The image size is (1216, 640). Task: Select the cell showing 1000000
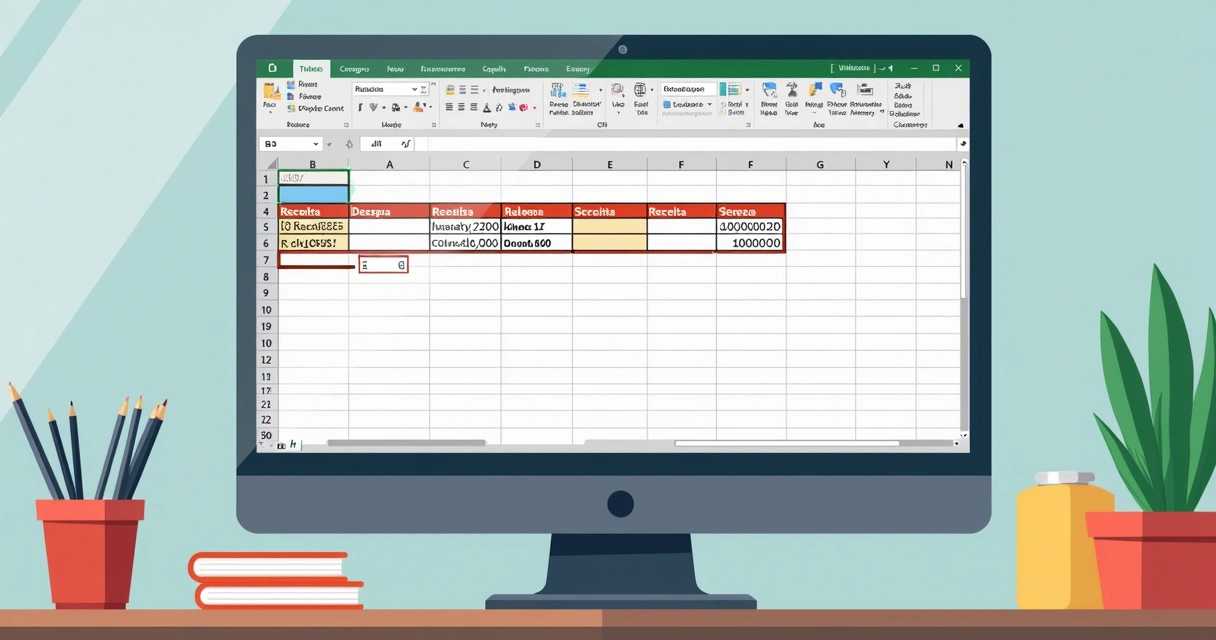pyautogui.click(x=748, y=242)
